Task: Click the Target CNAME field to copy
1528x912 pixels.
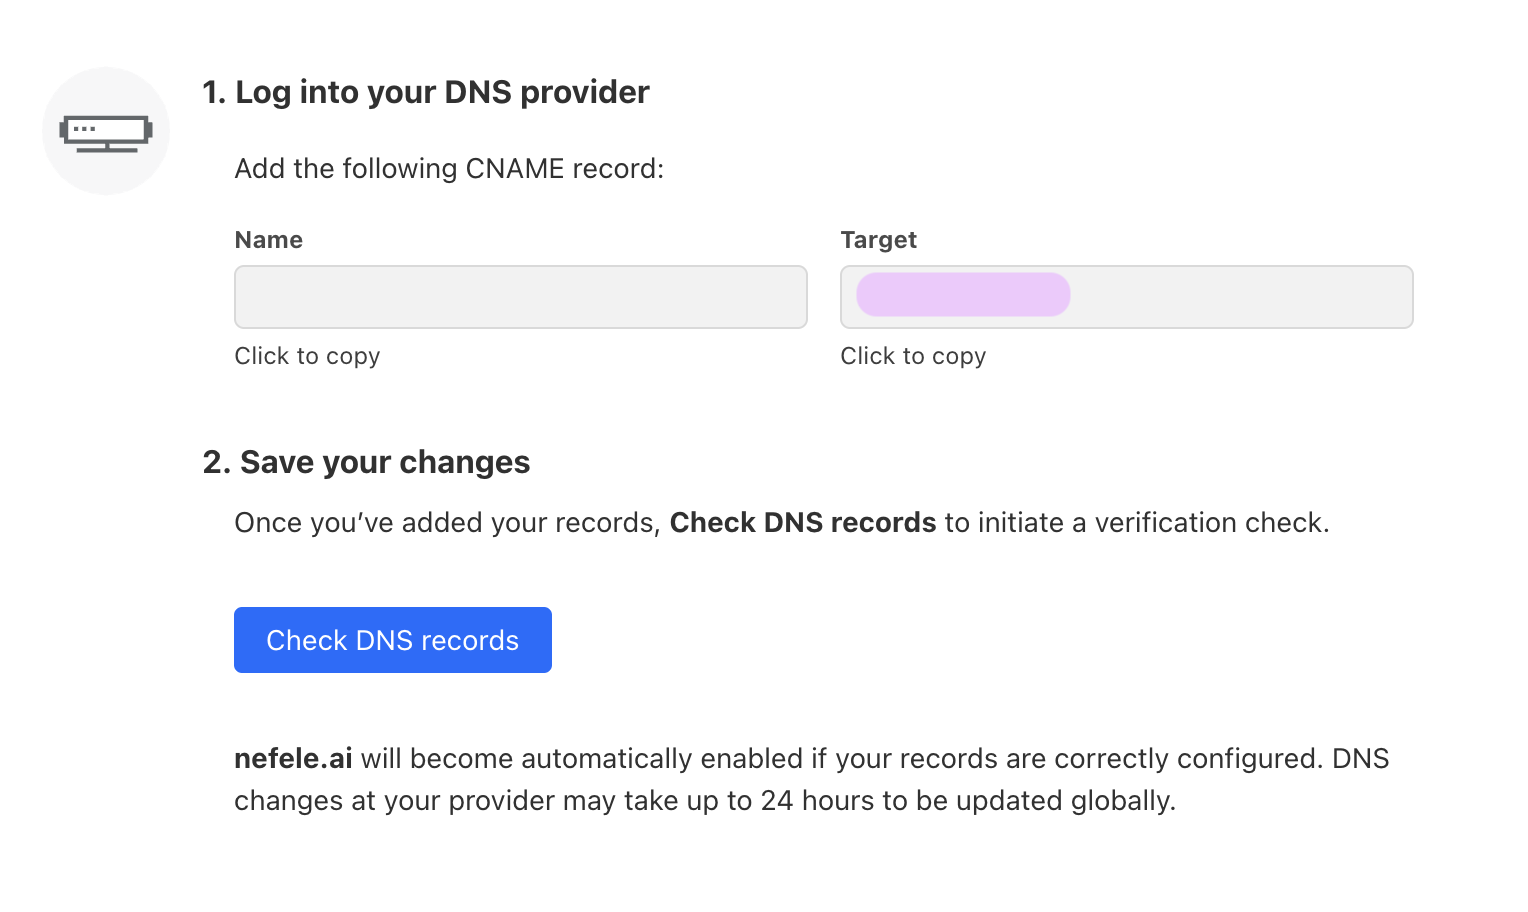Action: 1240,297
